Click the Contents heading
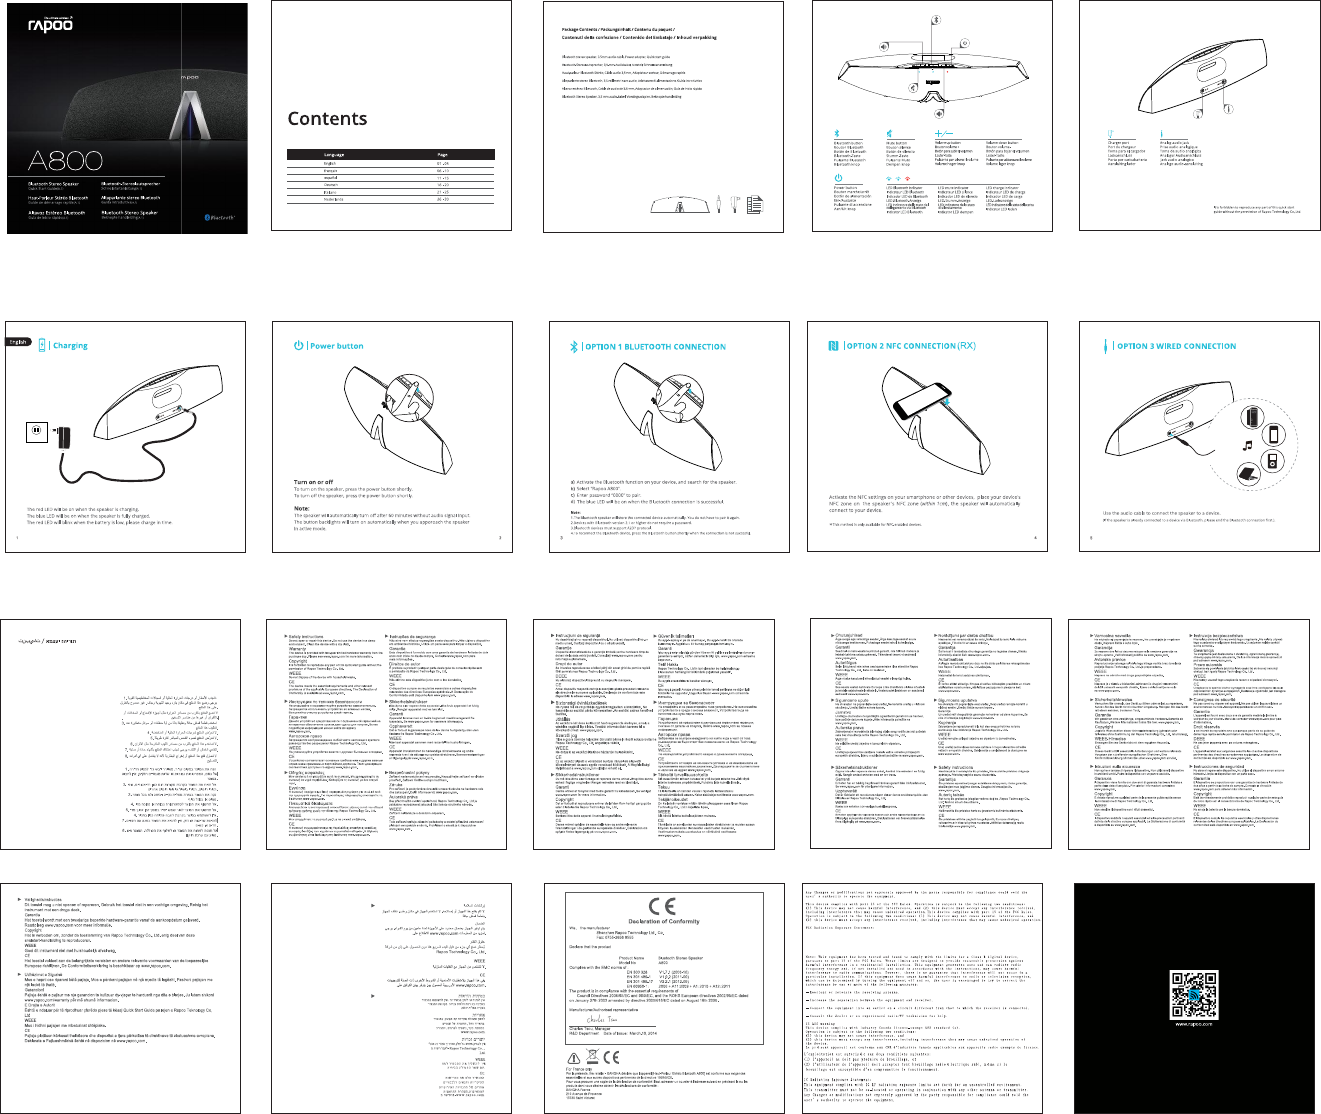 coord(327,118)
